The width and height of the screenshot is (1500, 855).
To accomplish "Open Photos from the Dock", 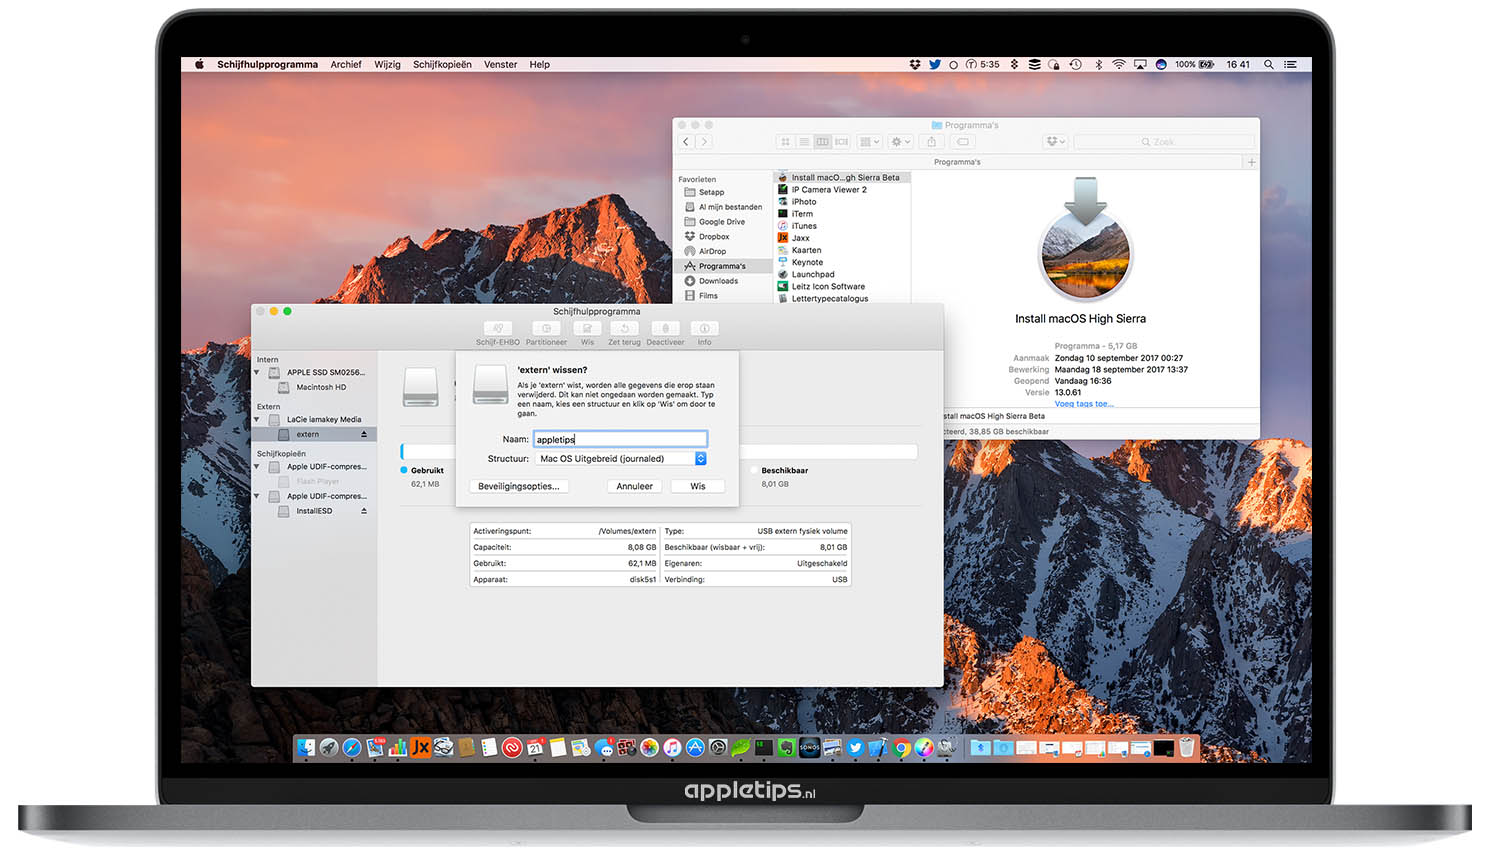I will 649,747.
